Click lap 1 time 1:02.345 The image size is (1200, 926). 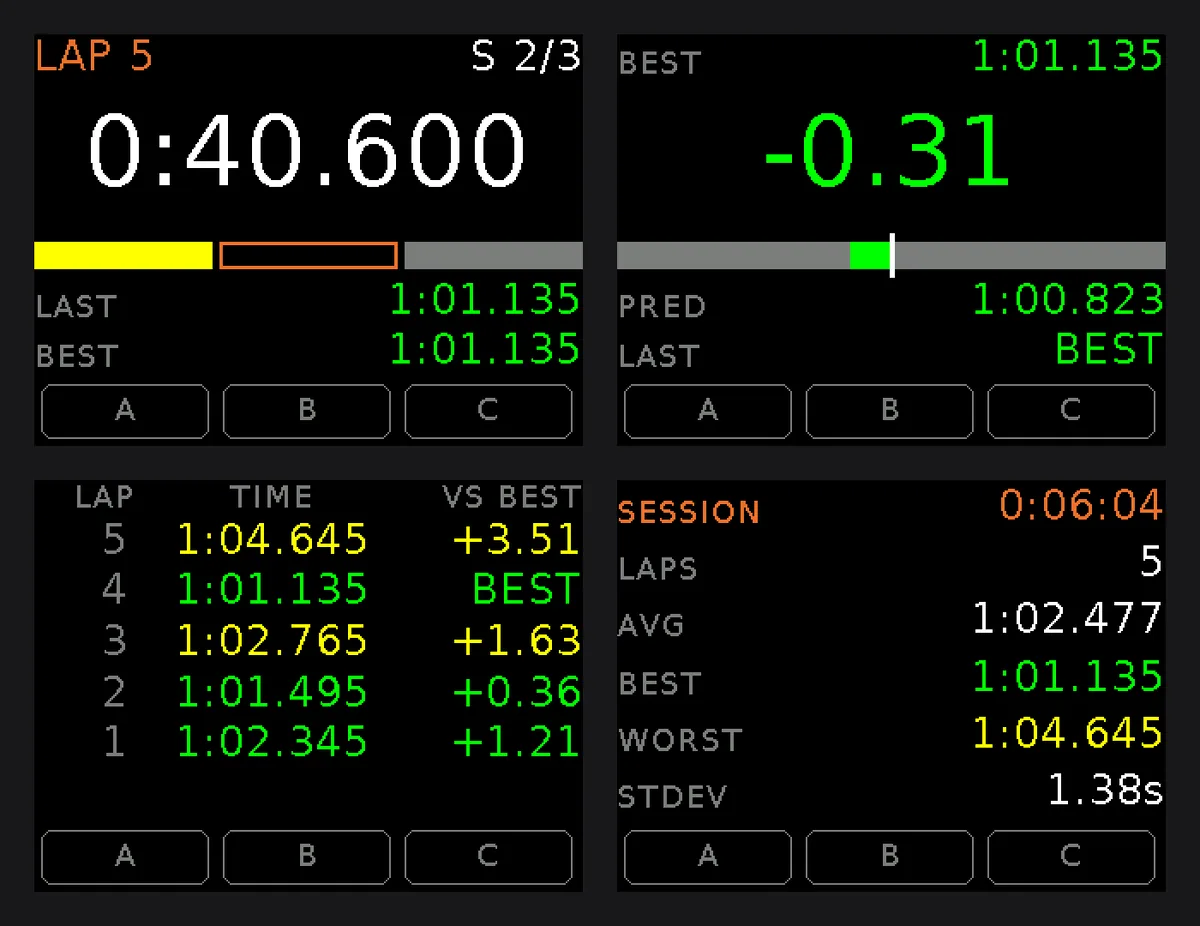pos(272,741)
